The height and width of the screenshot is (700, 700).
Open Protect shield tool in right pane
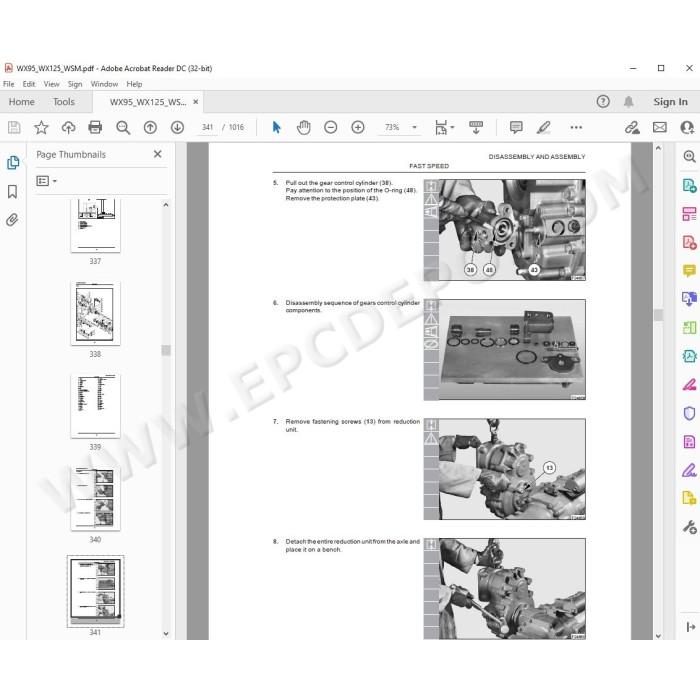point(689,413)
